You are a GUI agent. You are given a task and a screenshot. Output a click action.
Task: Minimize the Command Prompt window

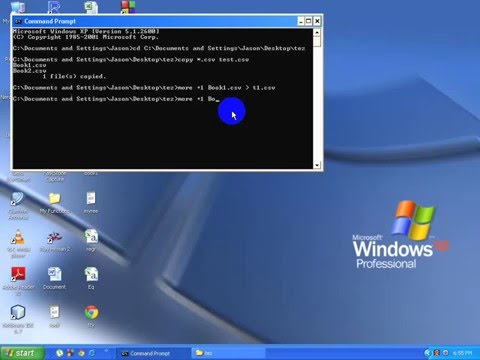point(301,21)
